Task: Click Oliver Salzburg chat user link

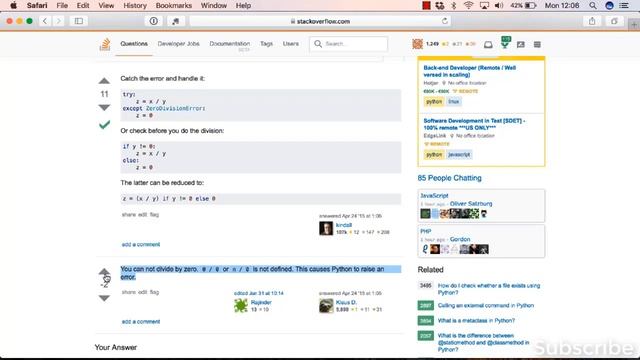Action: pos(471,203)
